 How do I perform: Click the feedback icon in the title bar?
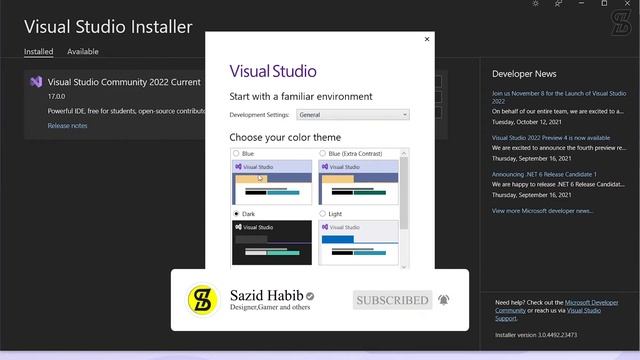(x=558, y=4)
